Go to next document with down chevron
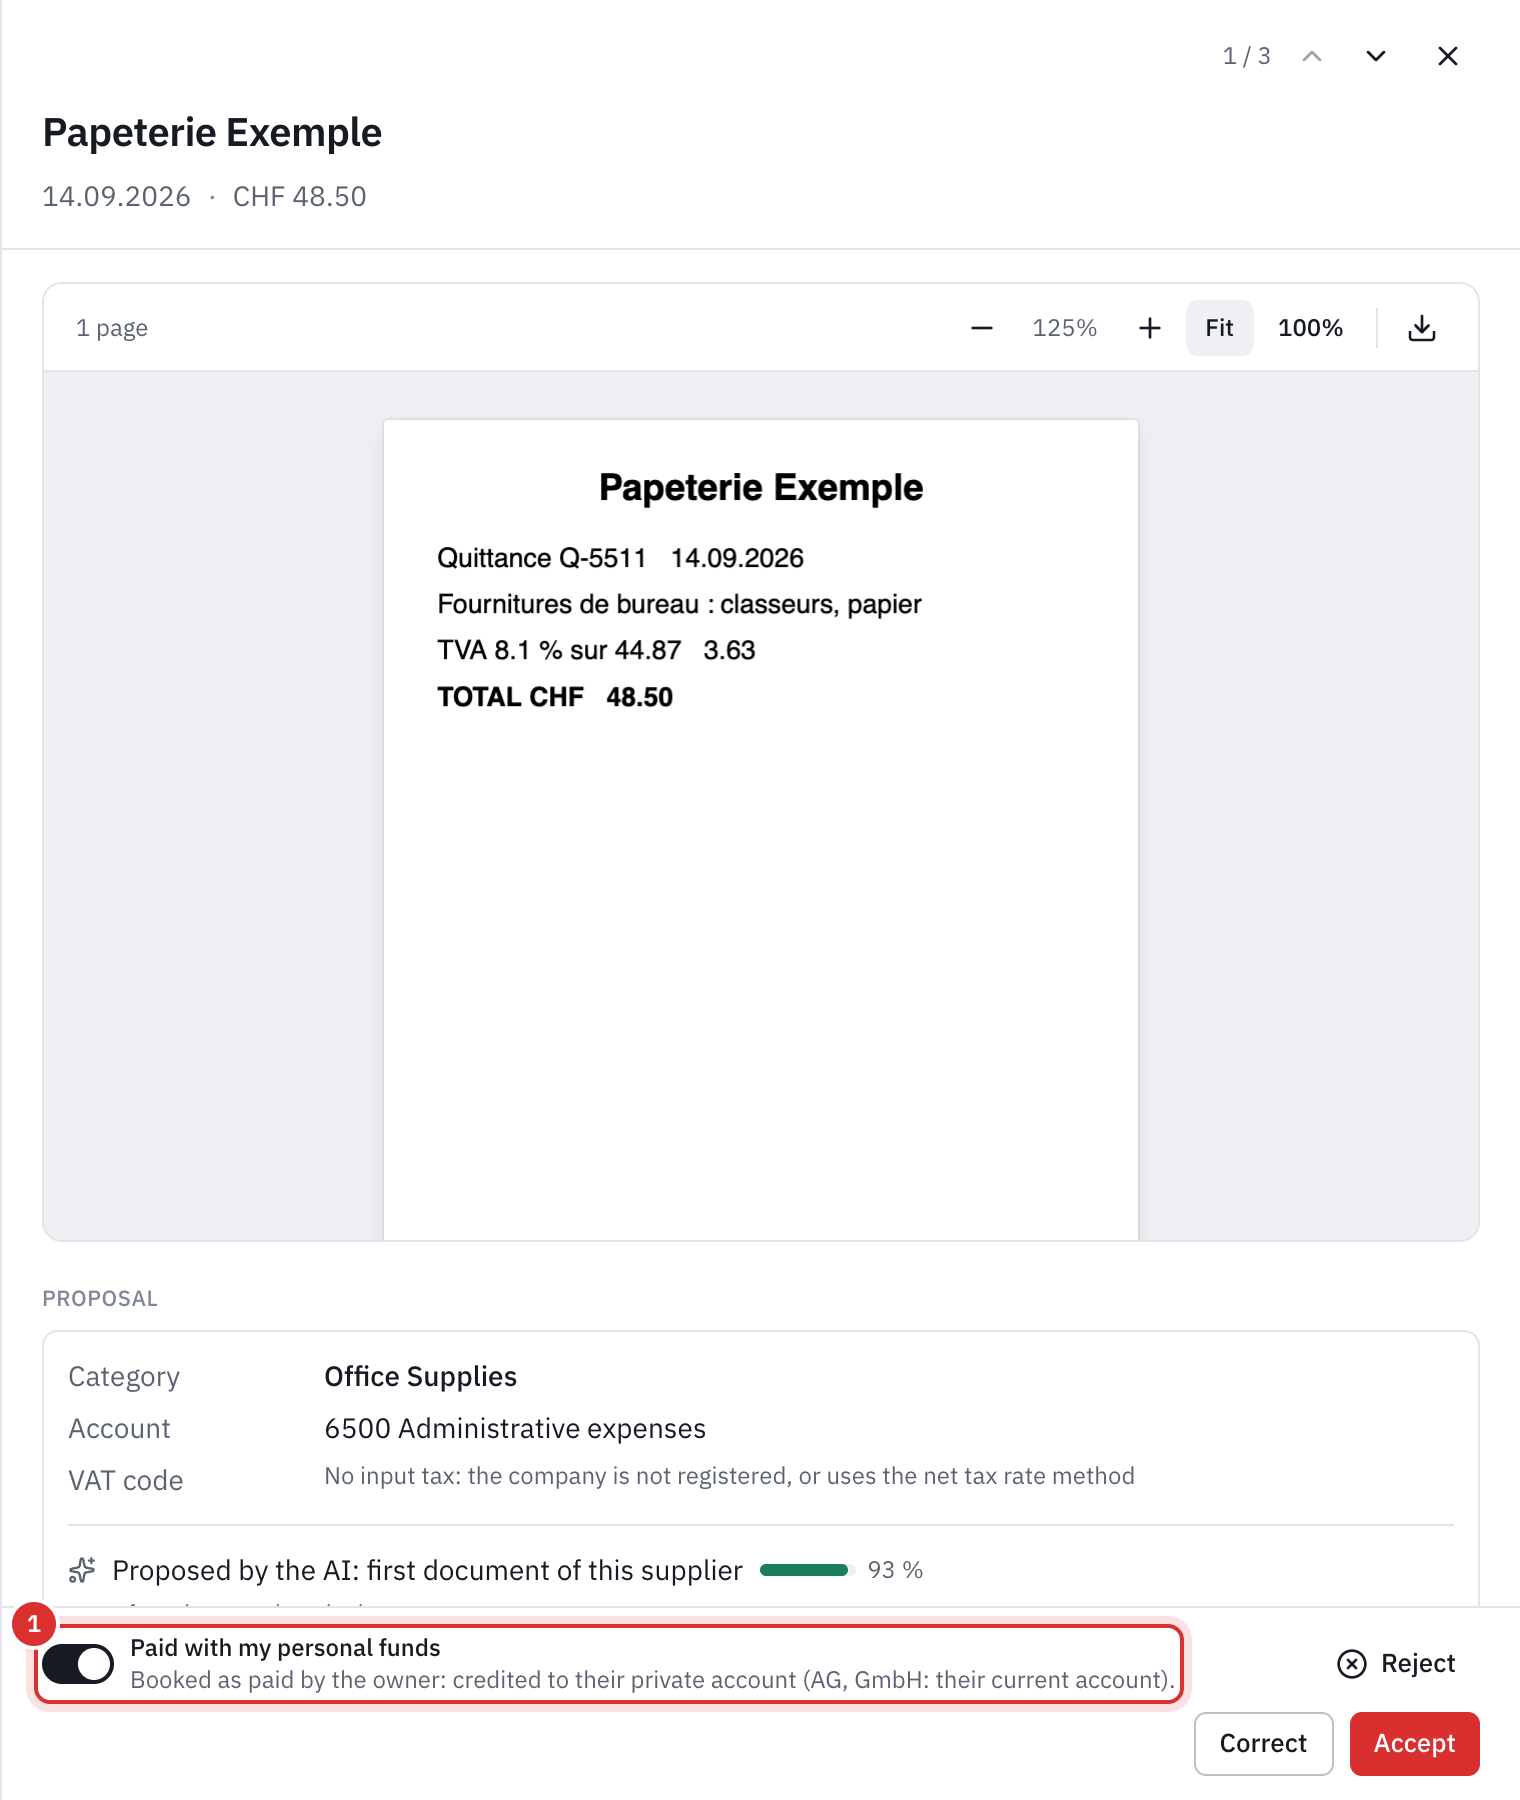This screenshot has width=1520, height=1800. tap(1376, 56)
